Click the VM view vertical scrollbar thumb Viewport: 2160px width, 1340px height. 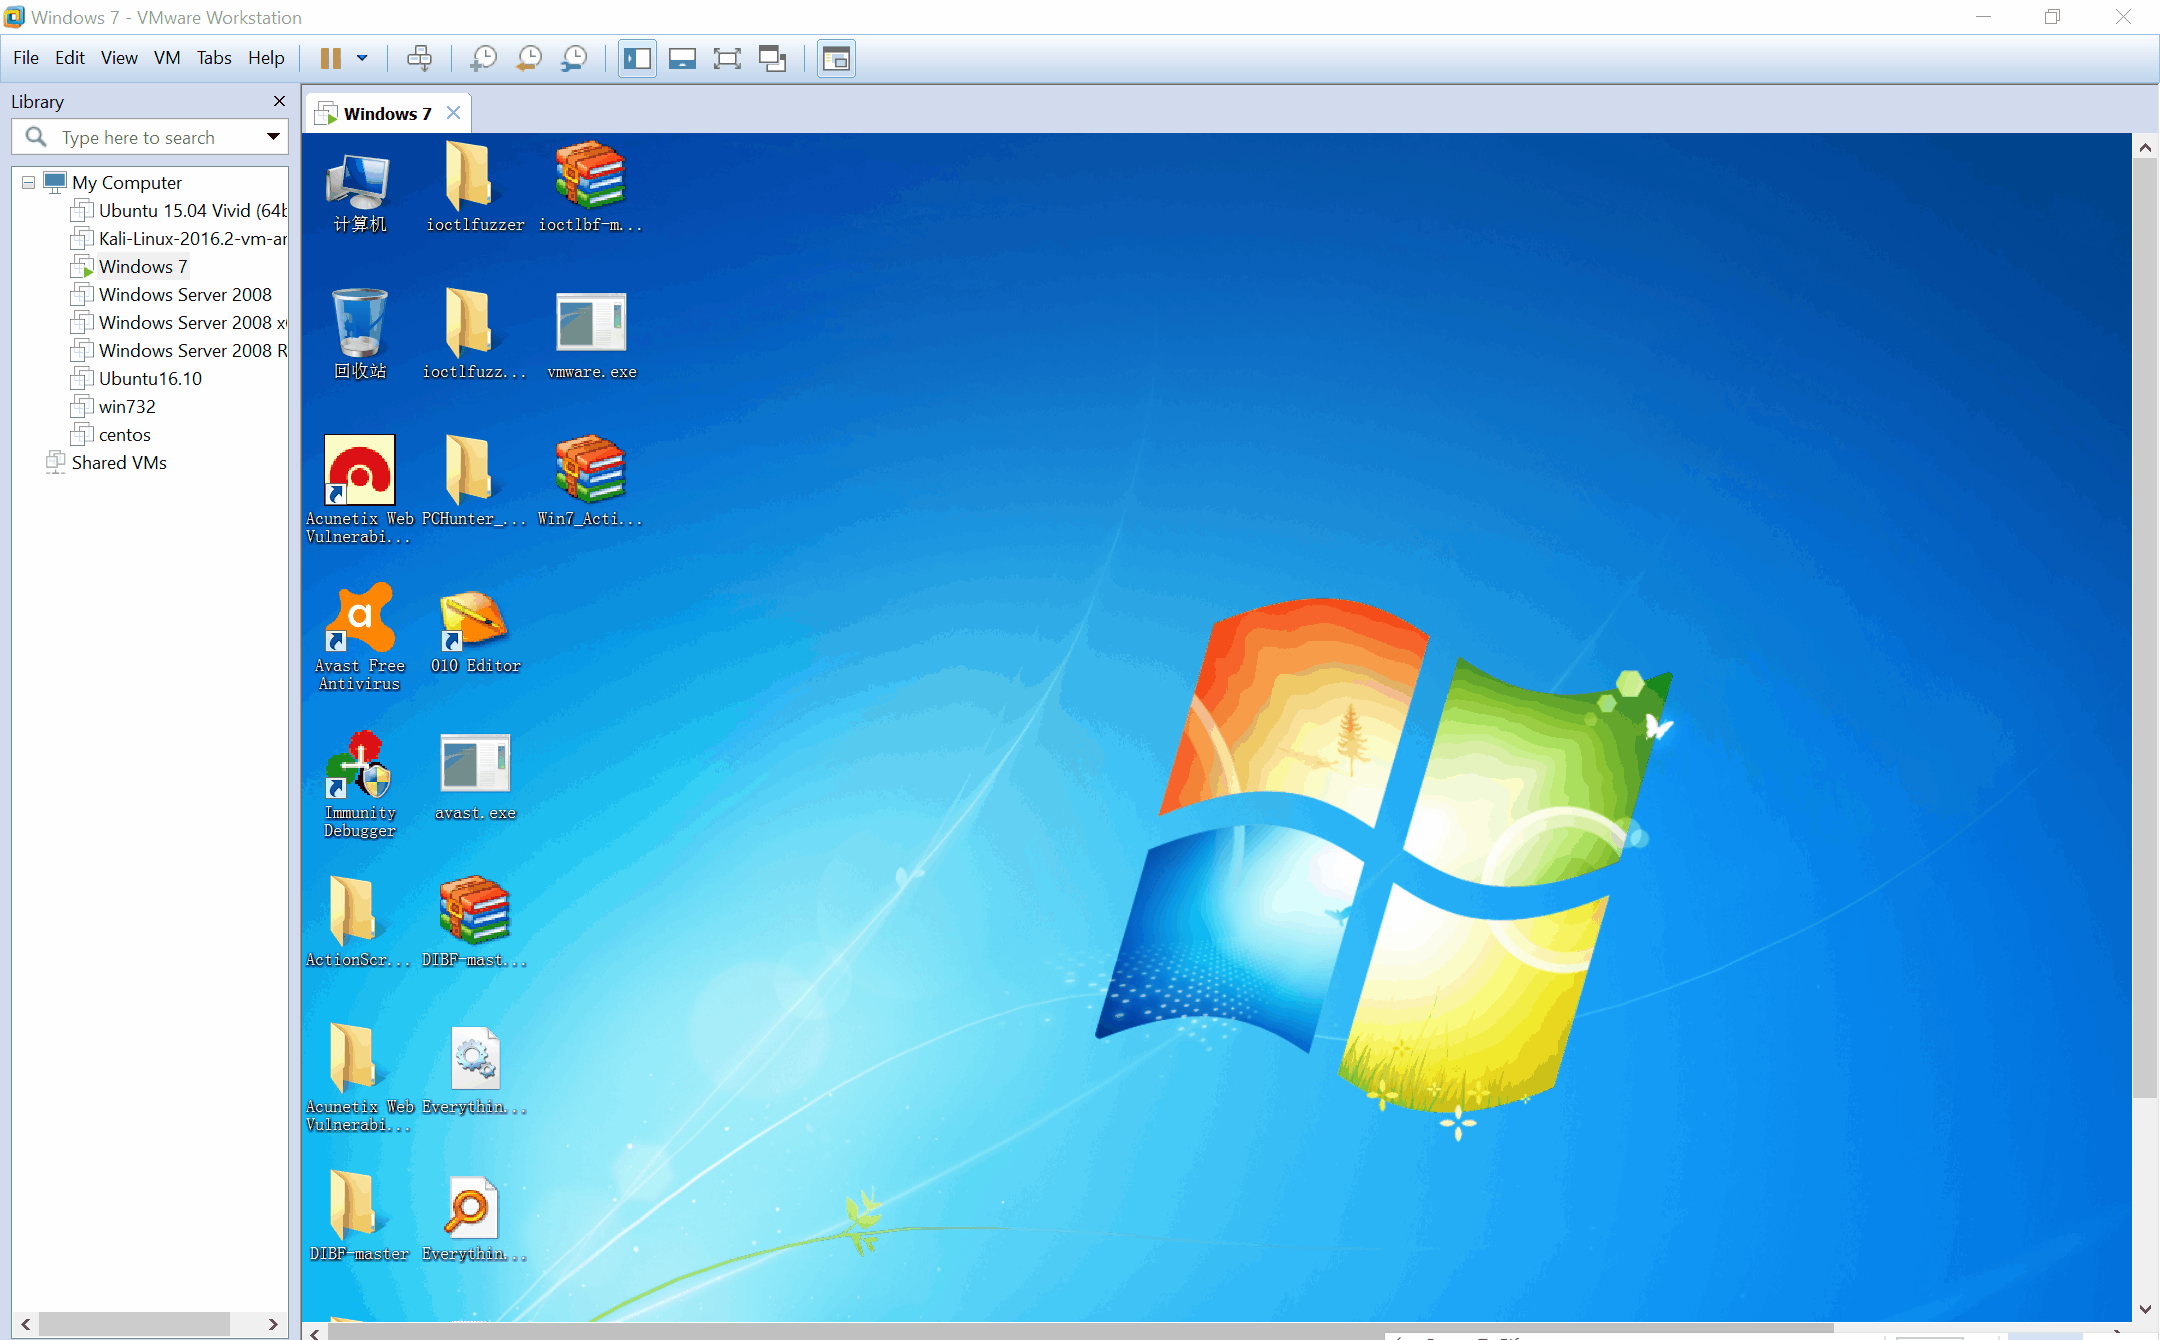(x=2145, y=629)
